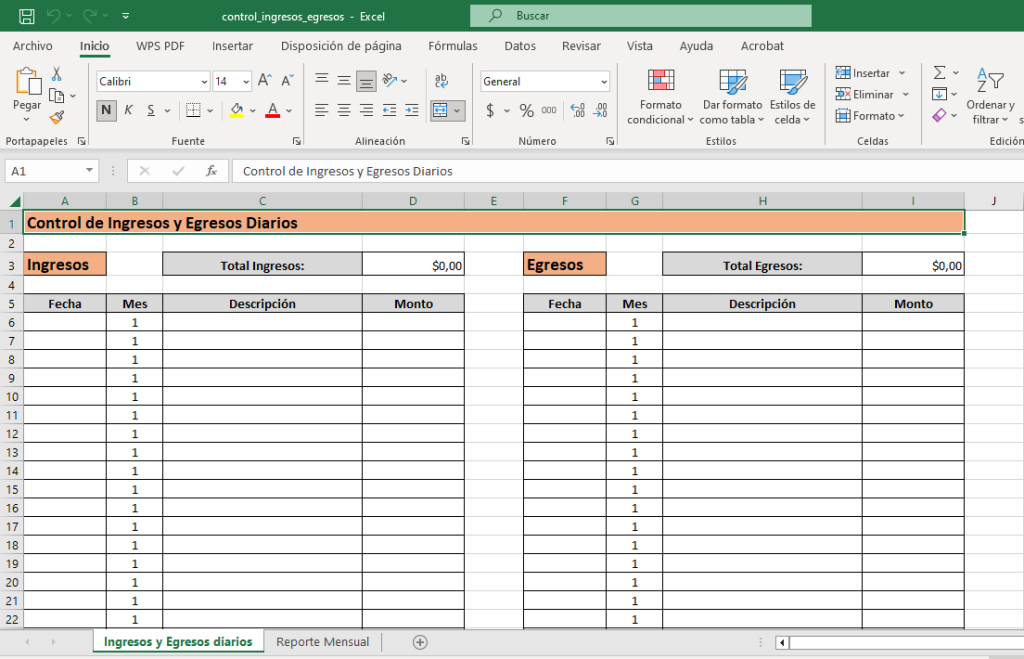The width and height of the screenshot is (1024, 659).
Task: Click the Increase Font Size icon
Action: (265, 81)
